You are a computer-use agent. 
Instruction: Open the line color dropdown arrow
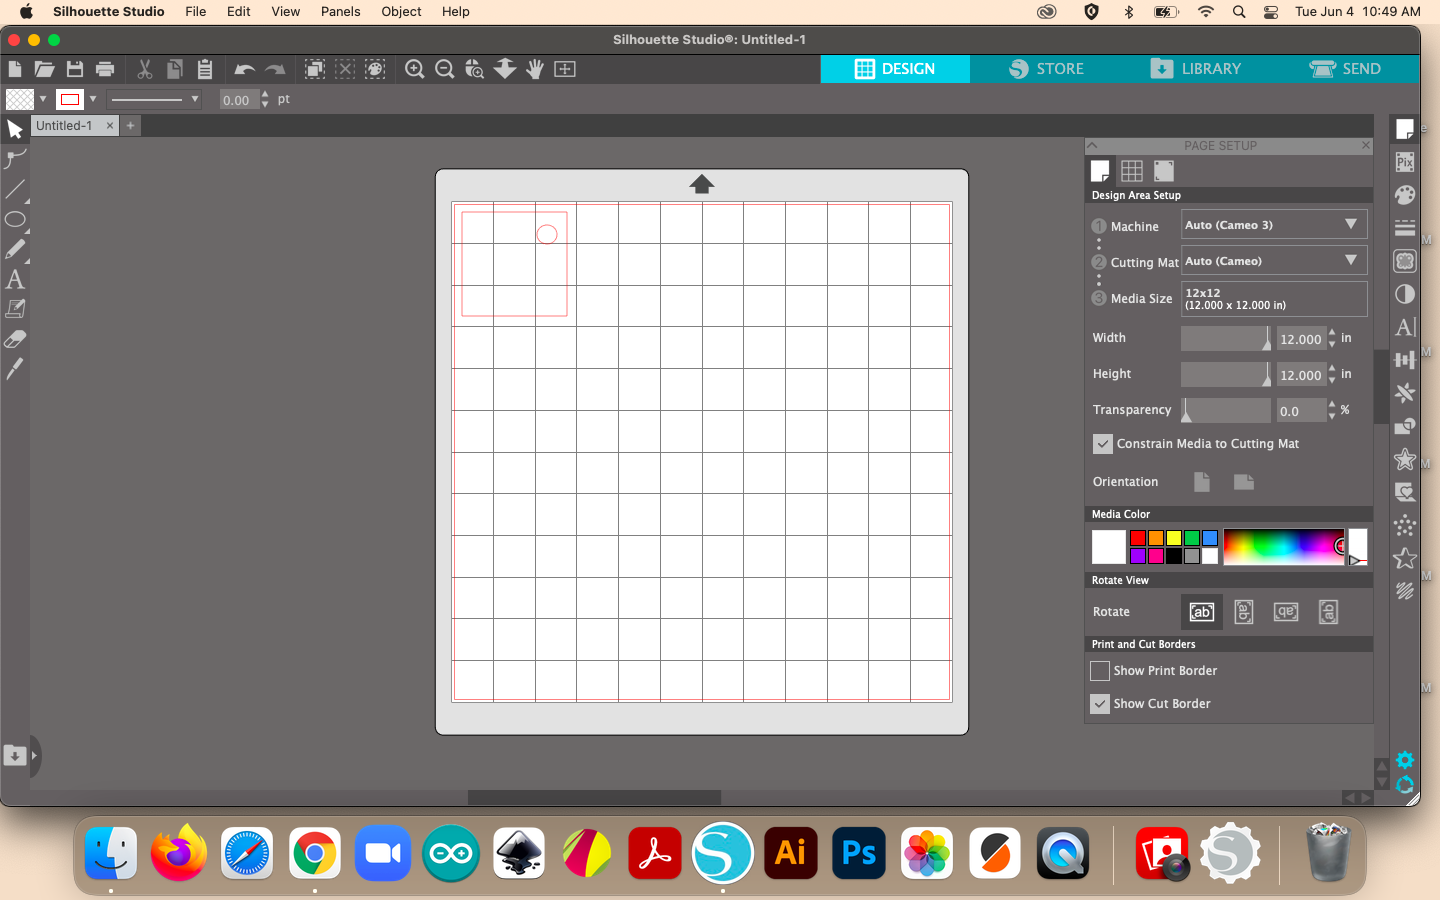(x=93, y=99)
